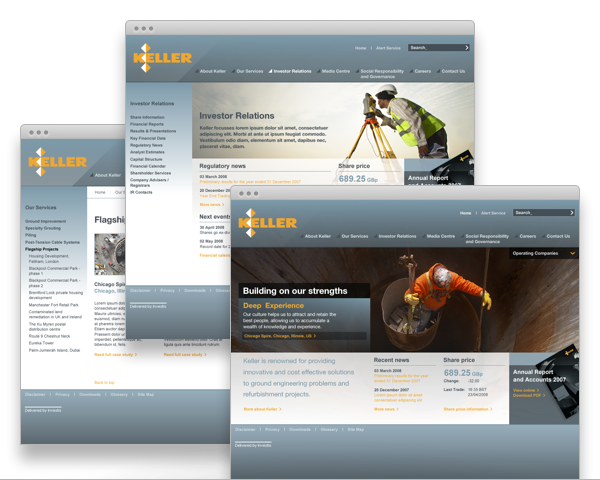Click View online link for Annual Report
The height and width of the screenshot is (480, 600).
click(x=526, y=390)
